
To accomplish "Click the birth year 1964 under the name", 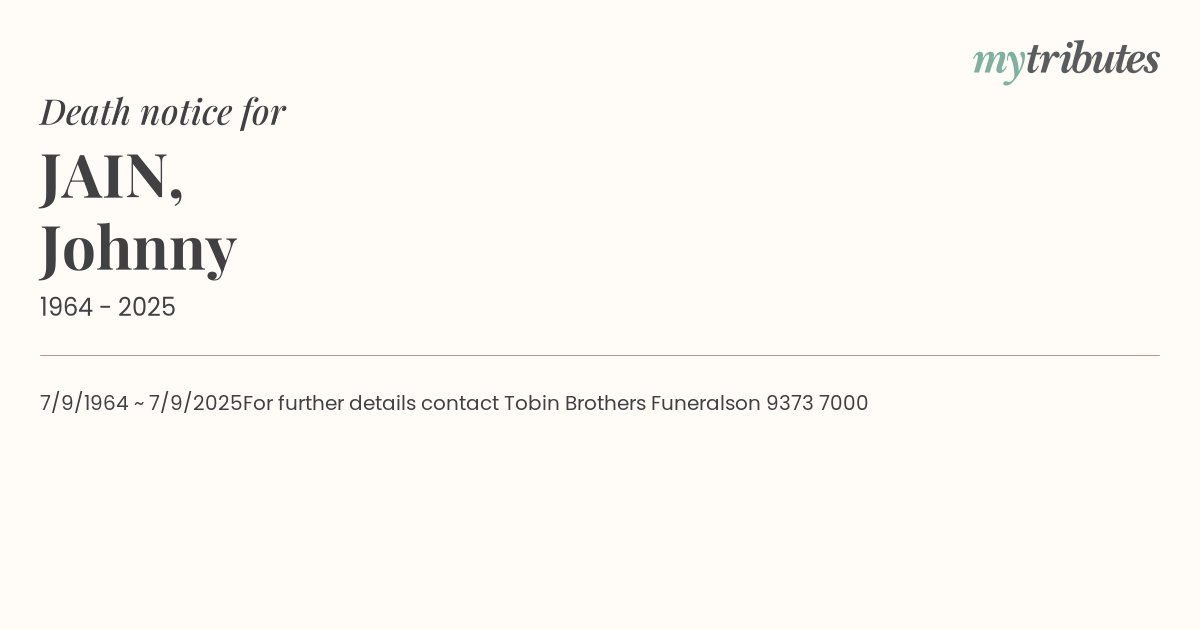I will 66,308.
